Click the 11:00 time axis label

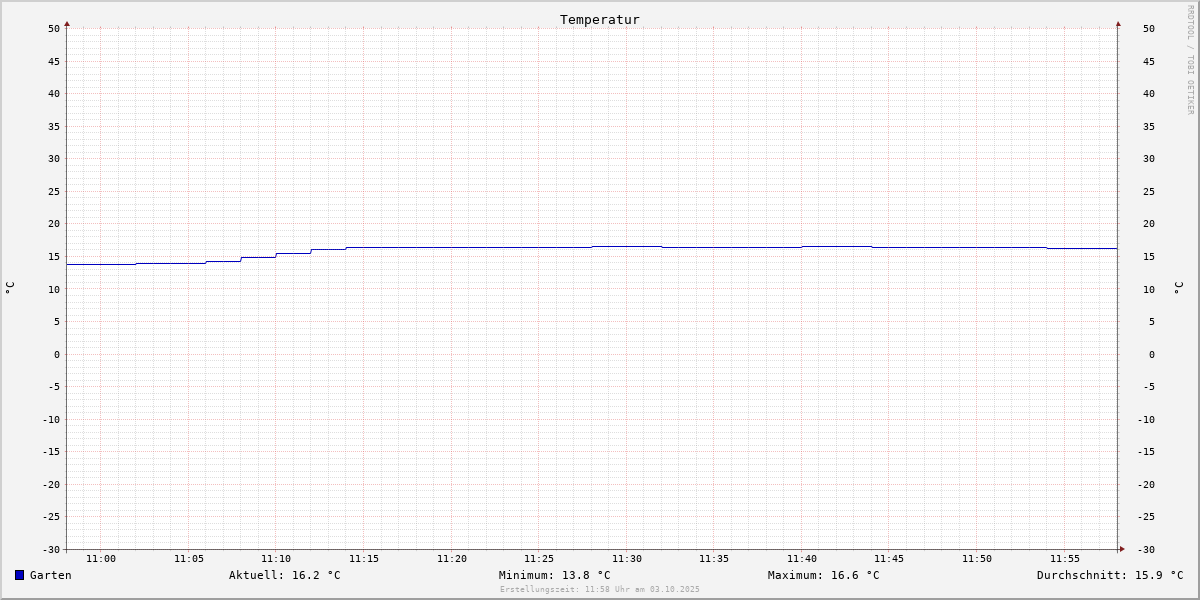pos(101,559)
